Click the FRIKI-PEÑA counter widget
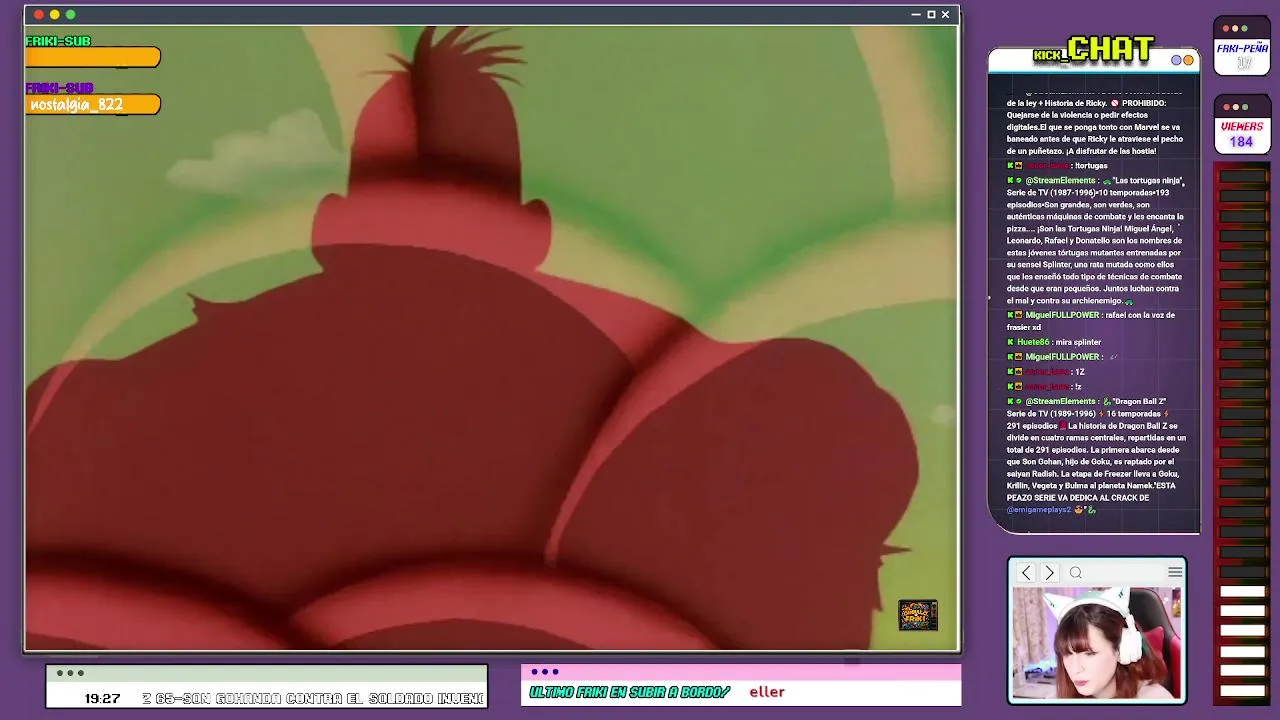The width and height of the screenshot is (1280, 720). pos(1242,46)
